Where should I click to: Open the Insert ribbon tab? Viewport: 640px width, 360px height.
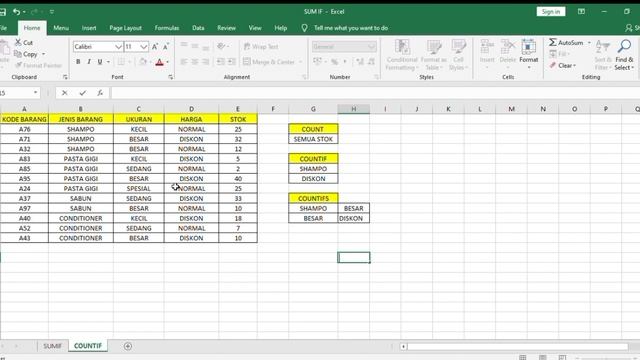(x=89, y=28)
